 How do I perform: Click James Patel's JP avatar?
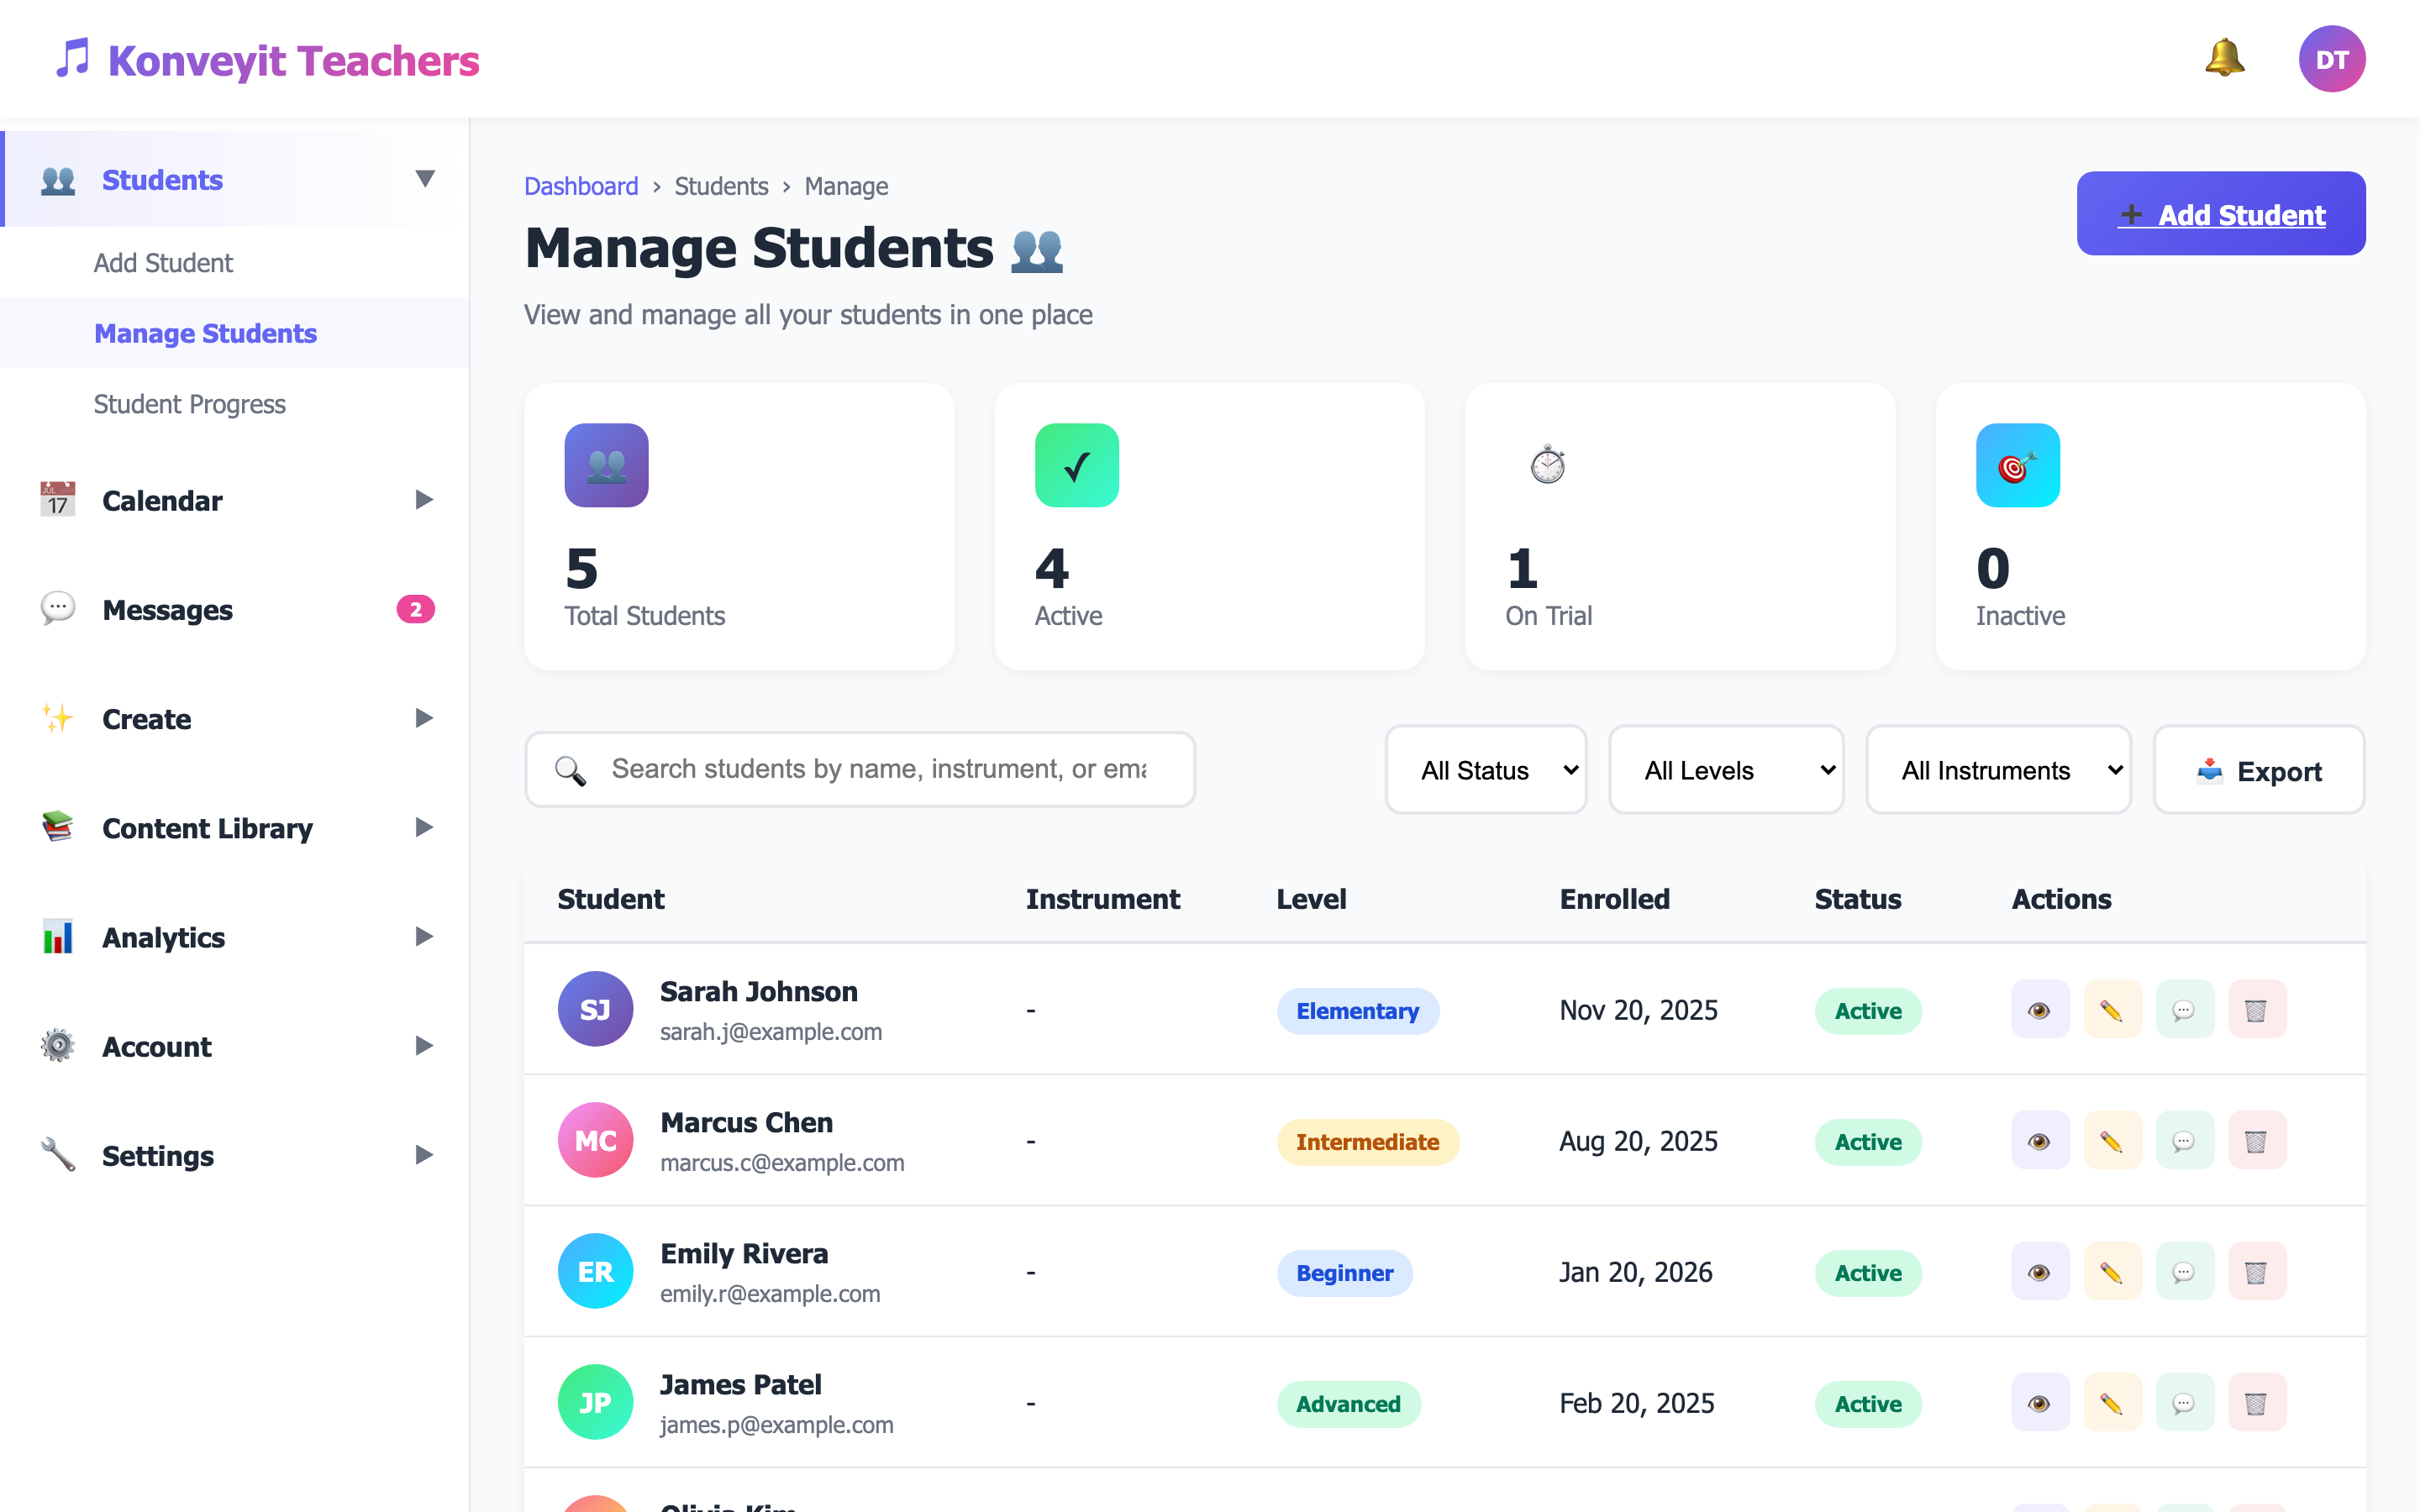[595, 1403]
